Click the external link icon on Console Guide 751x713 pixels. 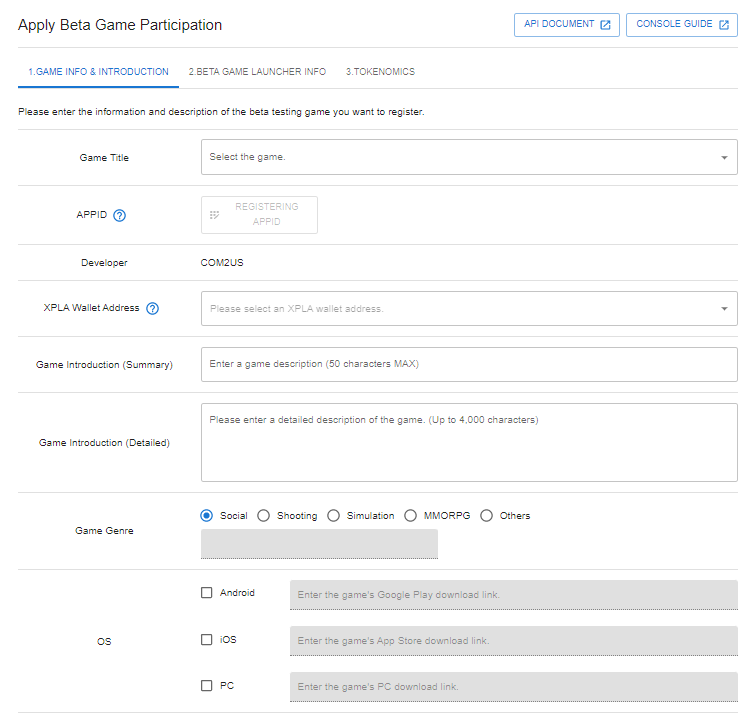723,25
